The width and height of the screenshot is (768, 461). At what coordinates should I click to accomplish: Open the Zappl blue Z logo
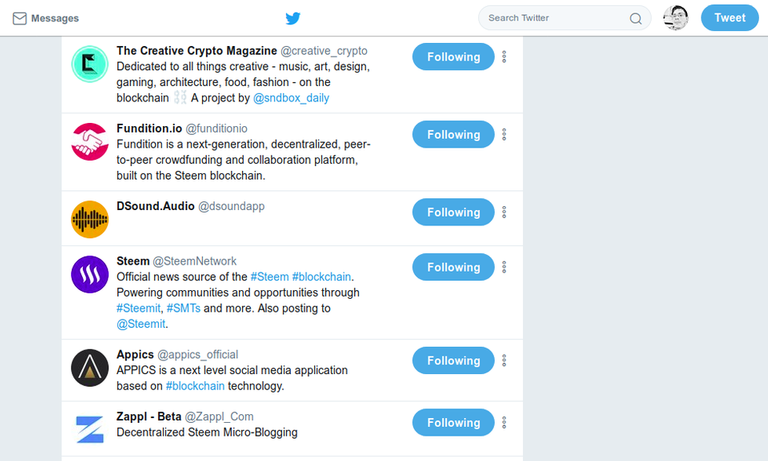(x=90, y=429)
